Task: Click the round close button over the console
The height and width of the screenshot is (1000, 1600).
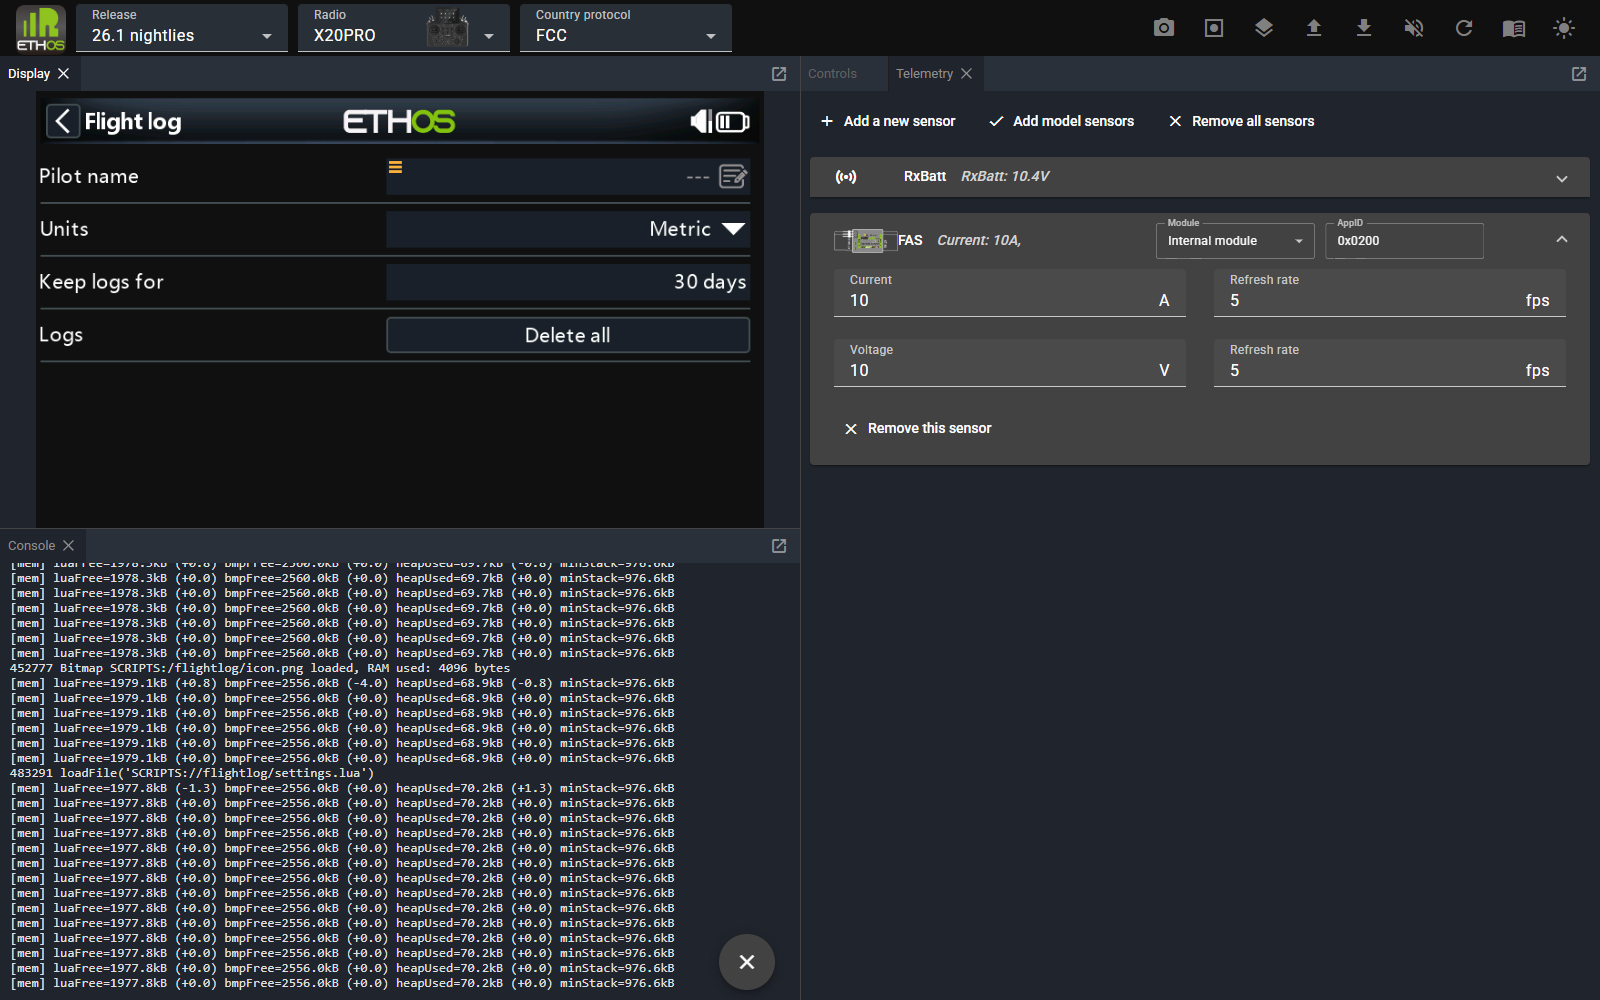Action: (747, 962)
